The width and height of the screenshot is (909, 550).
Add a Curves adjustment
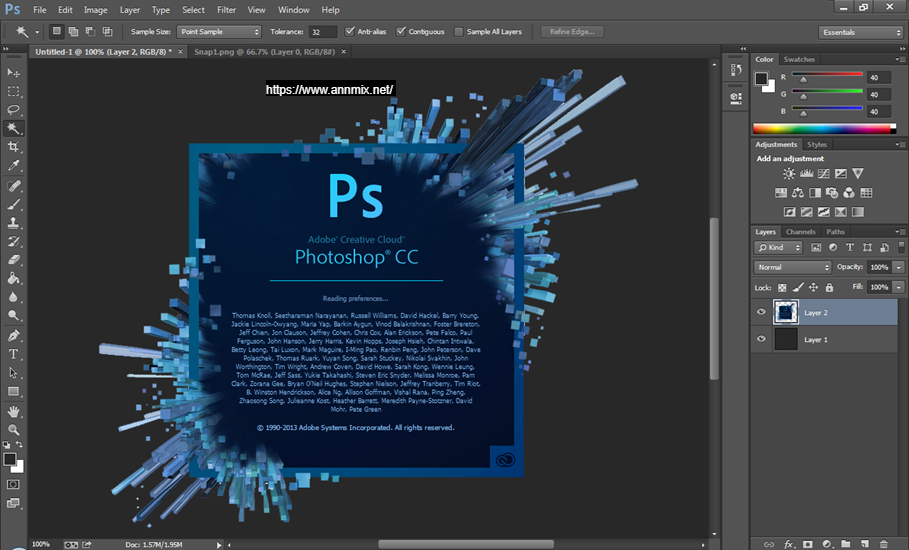tap(824, 173)
